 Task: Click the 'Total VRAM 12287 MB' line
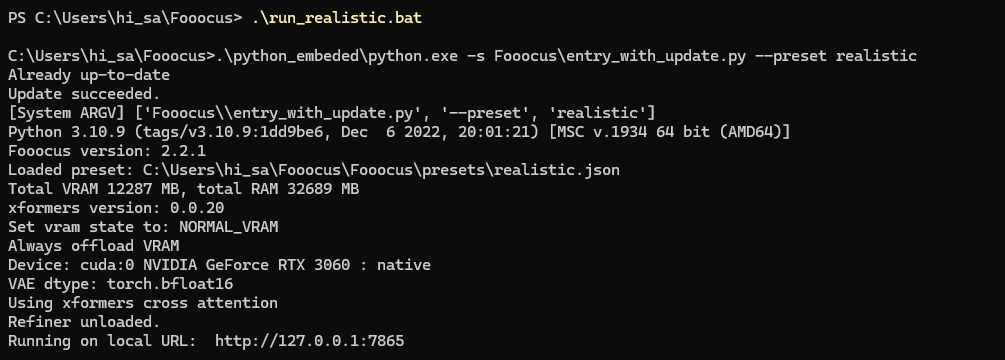pyautogui.click(x=183, y=189)
